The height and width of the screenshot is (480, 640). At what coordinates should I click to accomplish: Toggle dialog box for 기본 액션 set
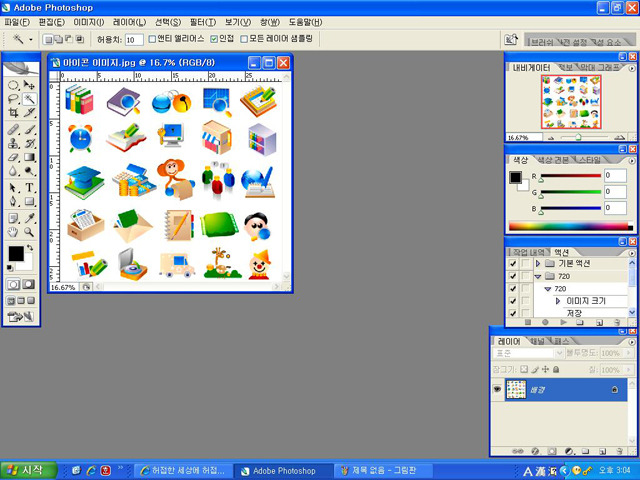(525, 264)
